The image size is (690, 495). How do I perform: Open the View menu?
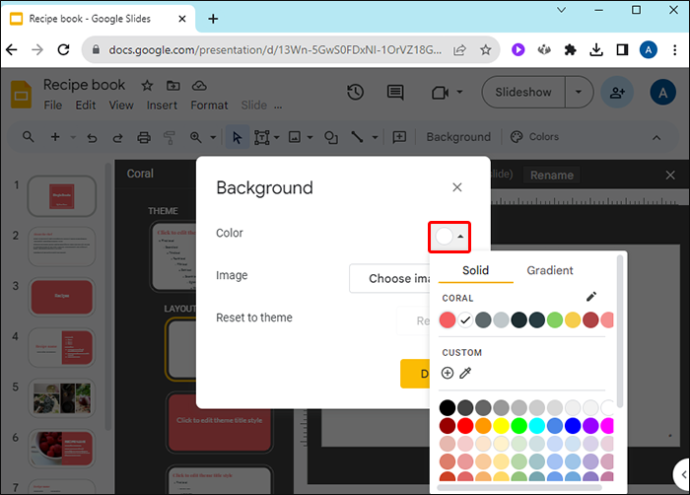point(121,105)
